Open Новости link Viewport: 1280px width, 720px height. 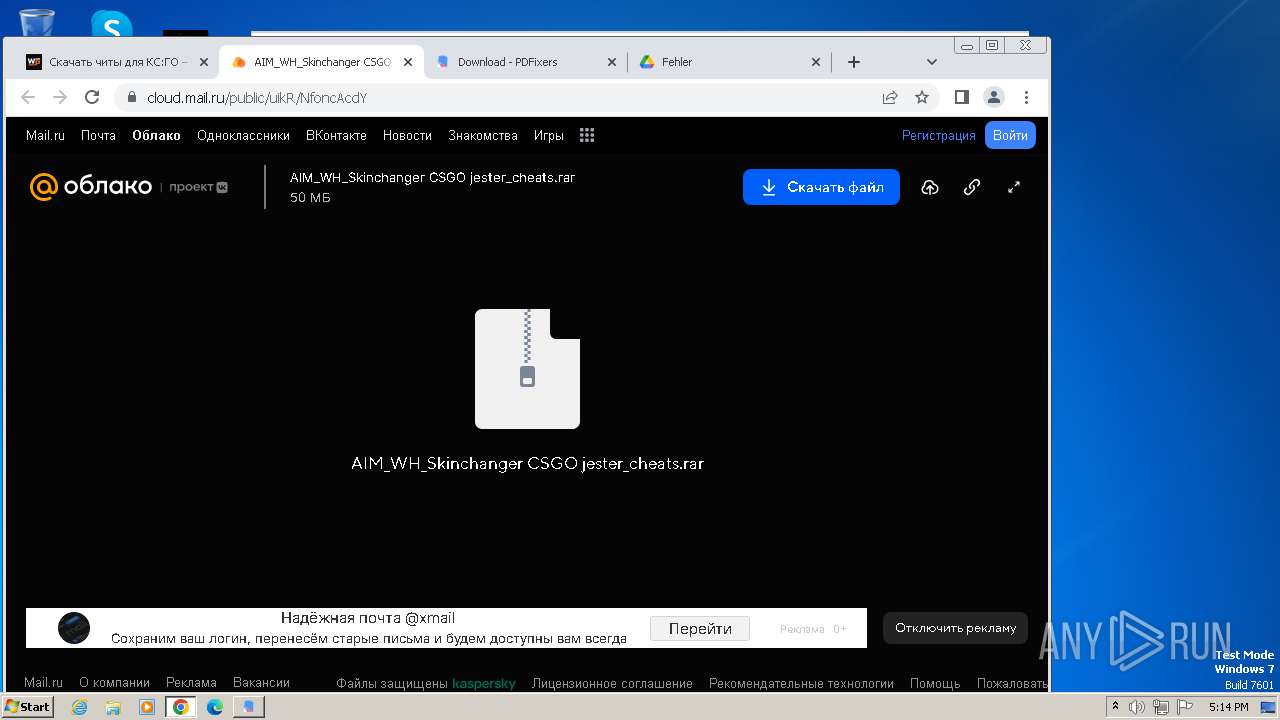tap(407, 135)
